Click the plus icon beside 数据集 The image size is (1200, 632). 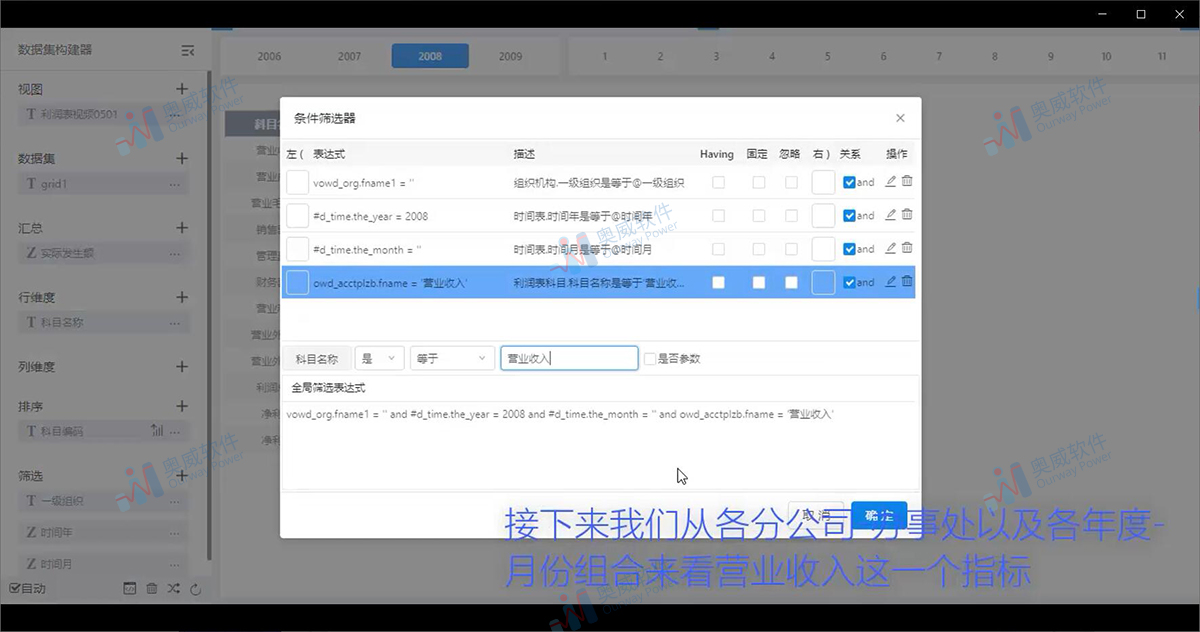point(182,158)
